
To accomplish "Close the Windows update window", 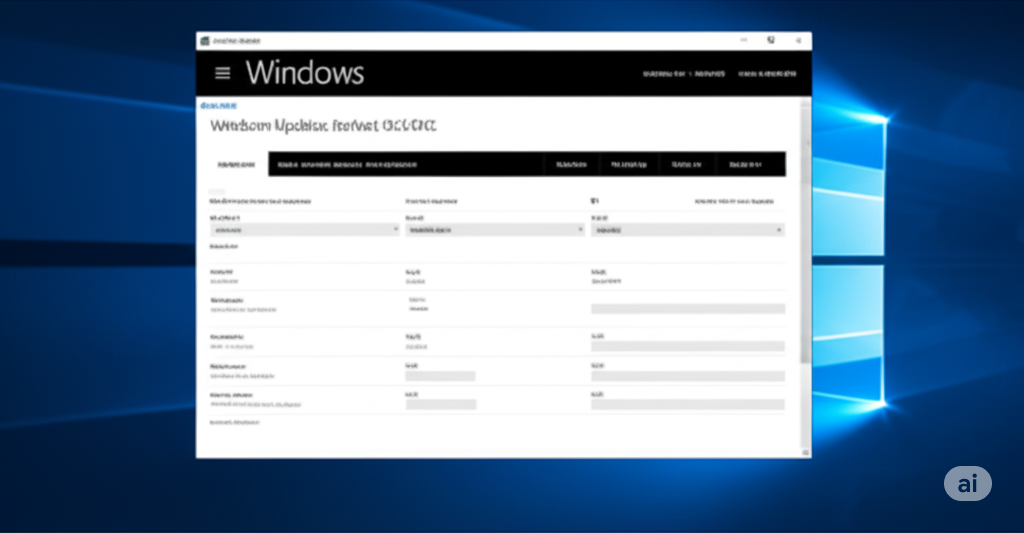I will [x=798, y=40].
